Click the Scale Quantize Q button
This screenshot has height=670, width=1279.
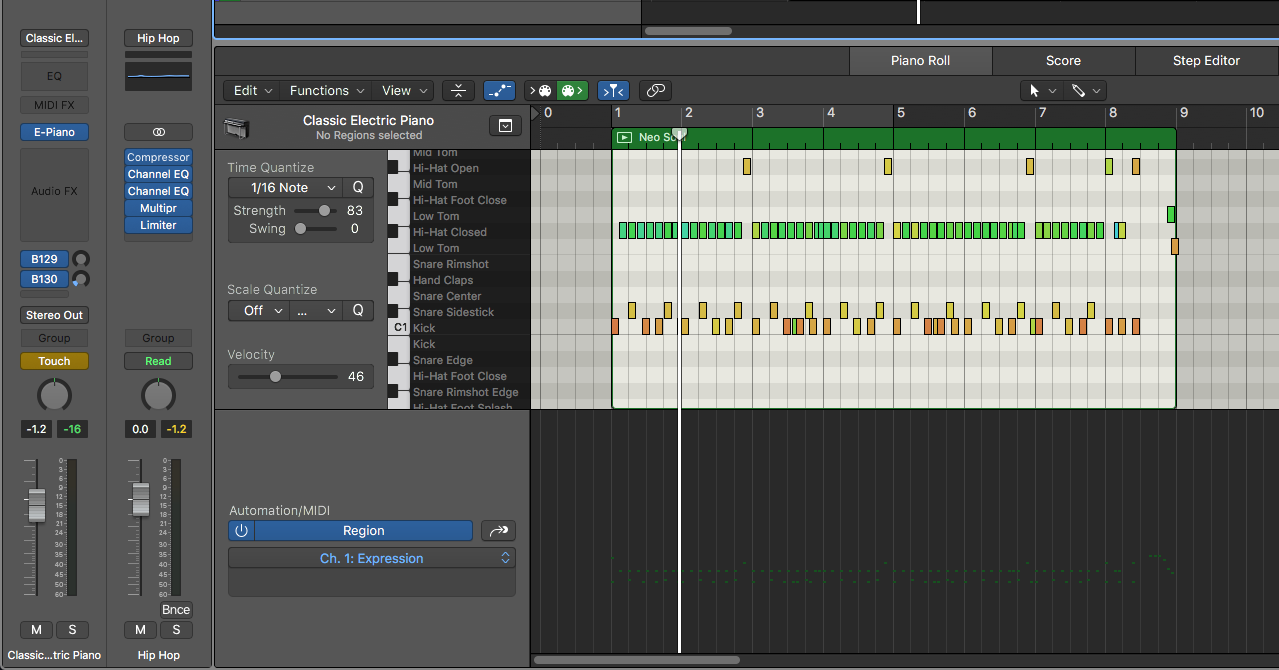click(358, 311)
